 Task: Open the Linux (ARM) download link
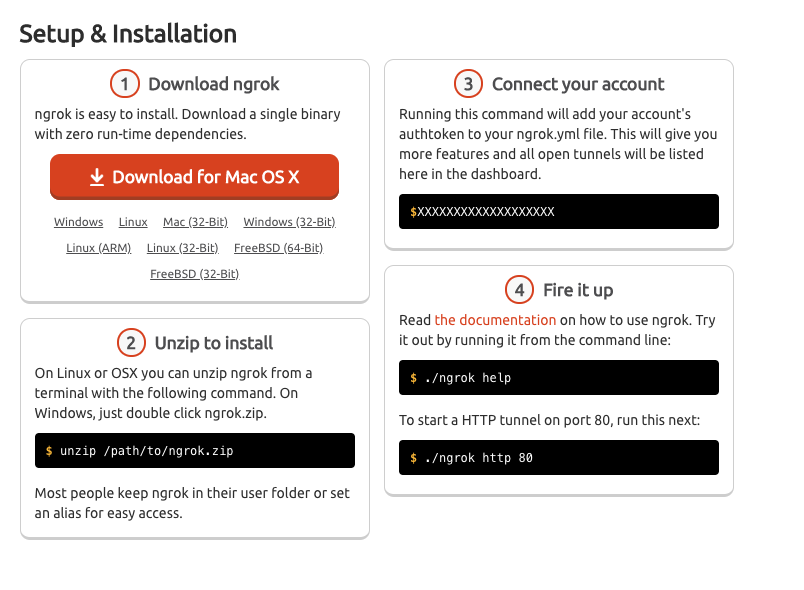pyautogui.click(x=98, y=248)
